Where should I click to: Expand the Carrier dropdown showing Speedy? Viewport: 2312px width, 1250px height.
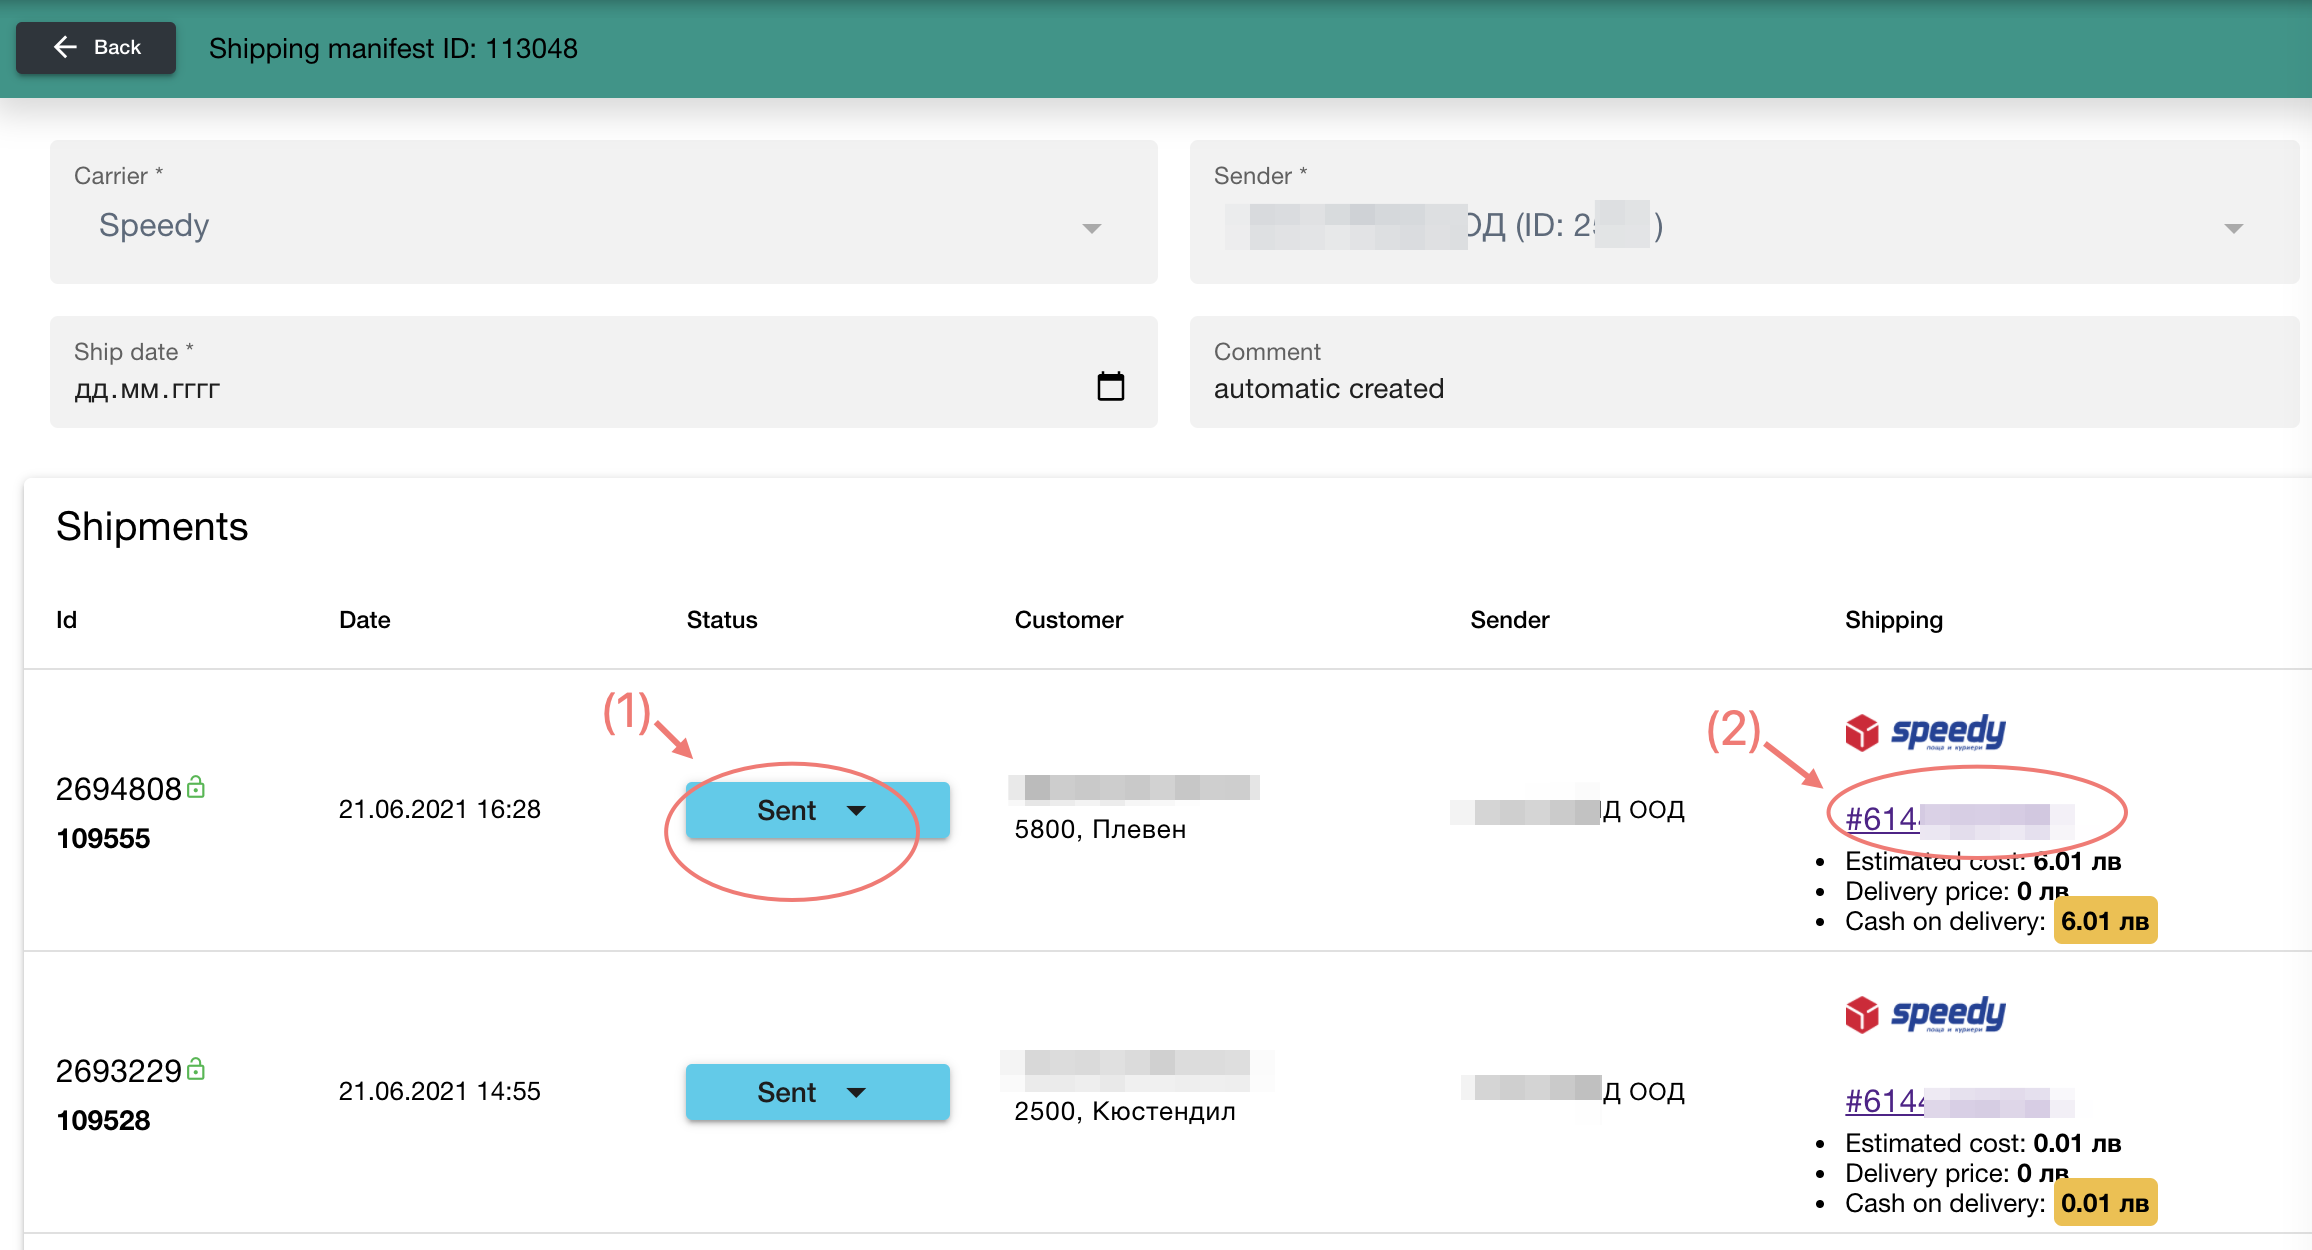pos(1091,228)
